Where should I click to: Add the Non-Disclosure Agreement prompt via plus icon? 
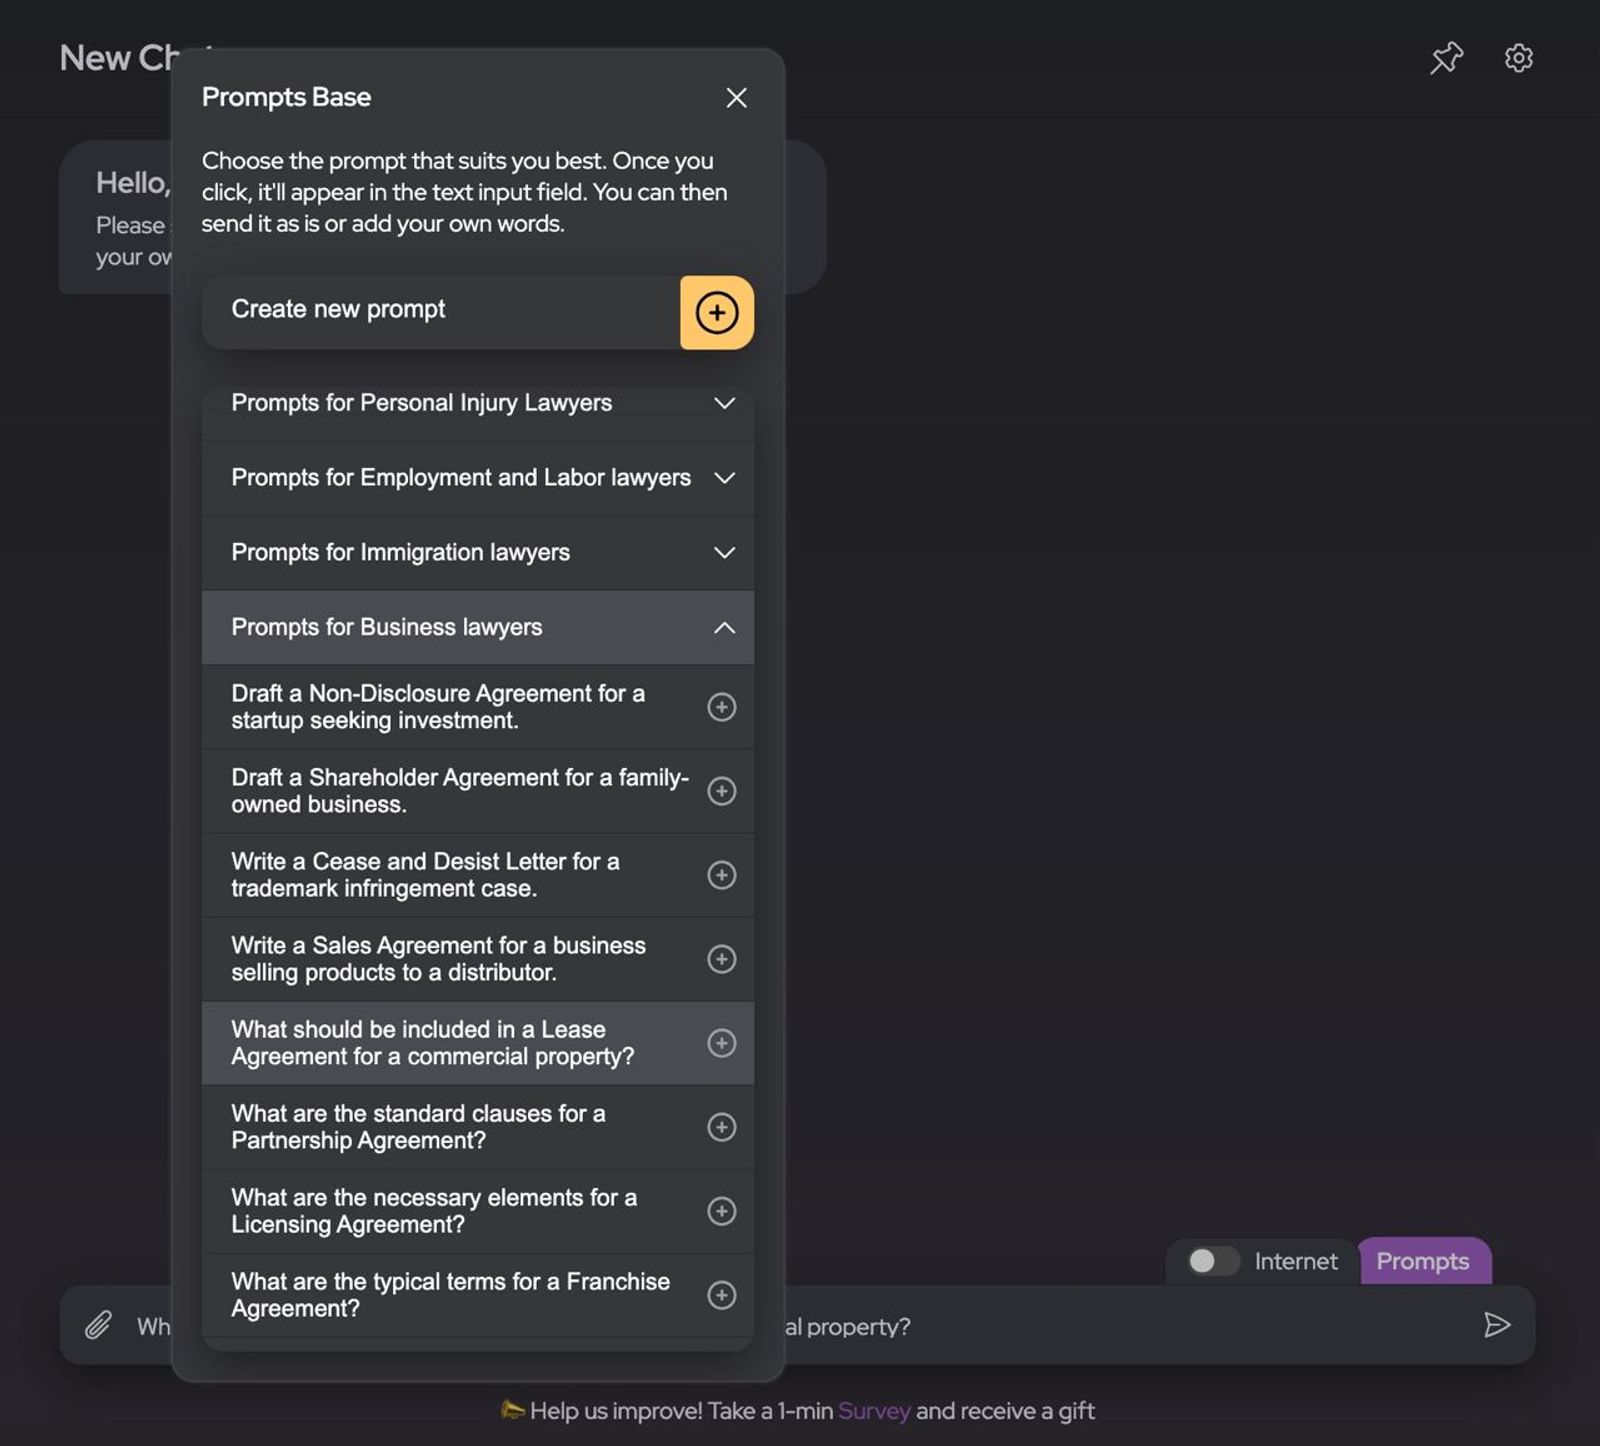pyautogui.click(x=722, y=707)
